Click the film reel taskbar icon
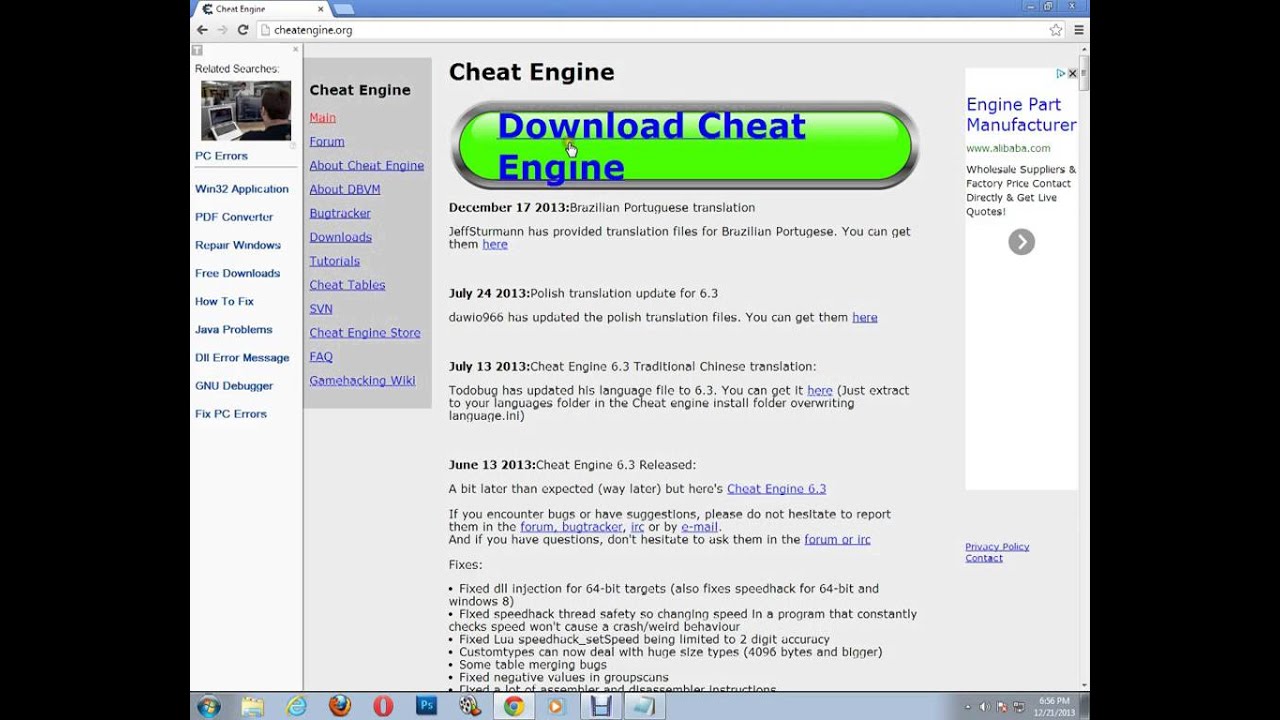 pyautogui.click(x=470, y=706)
